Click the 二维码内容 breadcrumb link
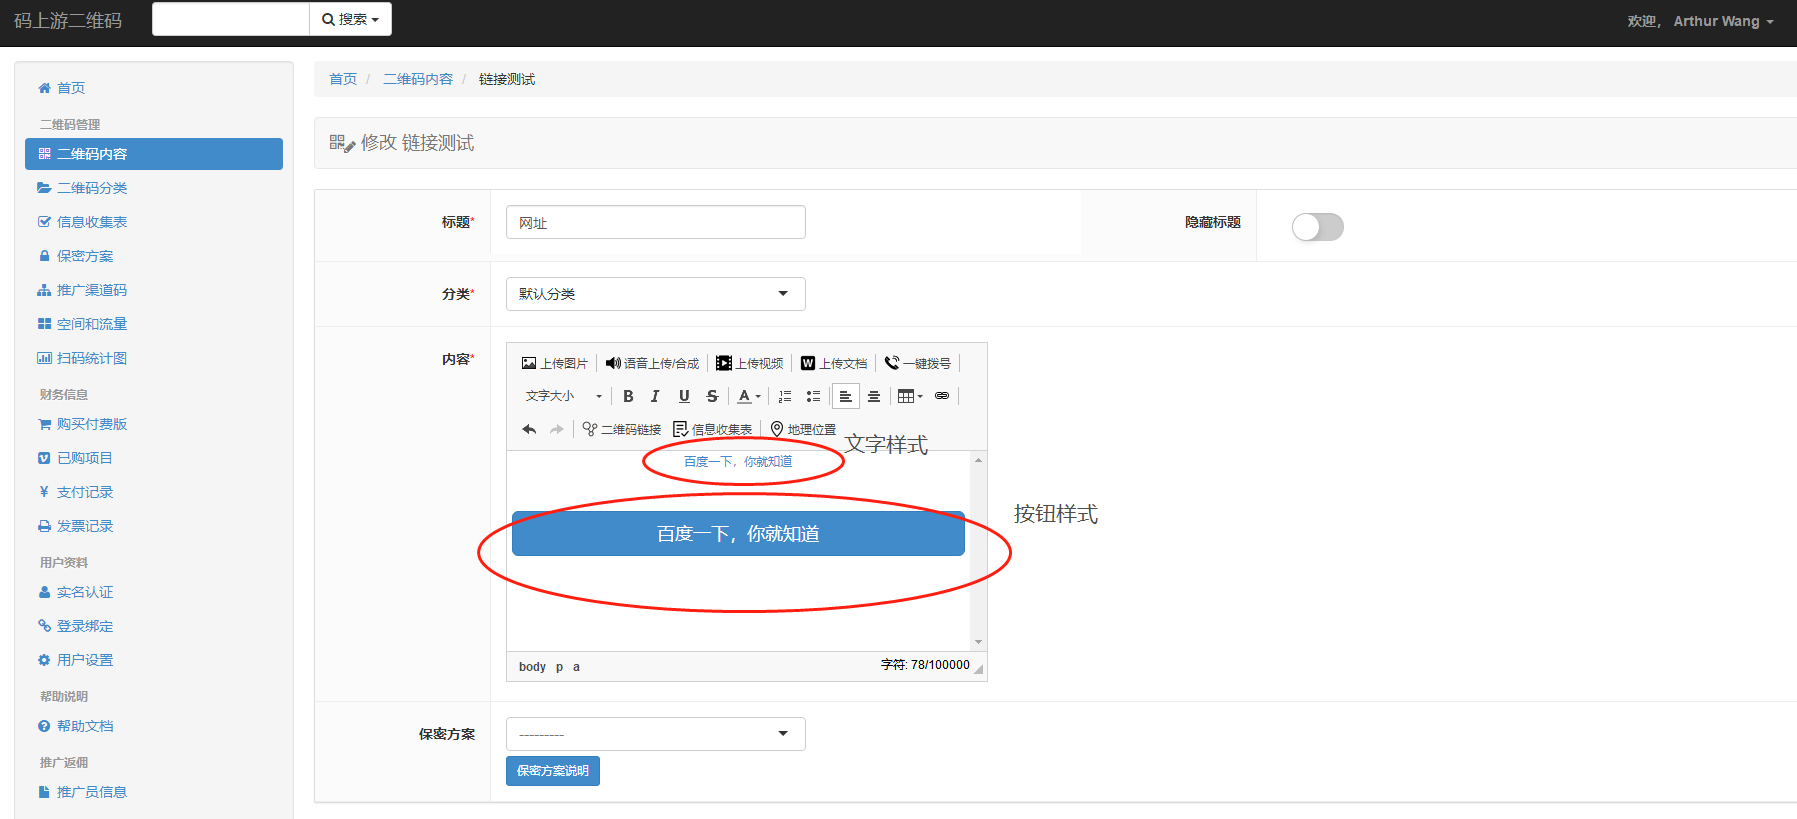Image resolution: width=1797 pixels, height=819 pixels. (417, 79)
